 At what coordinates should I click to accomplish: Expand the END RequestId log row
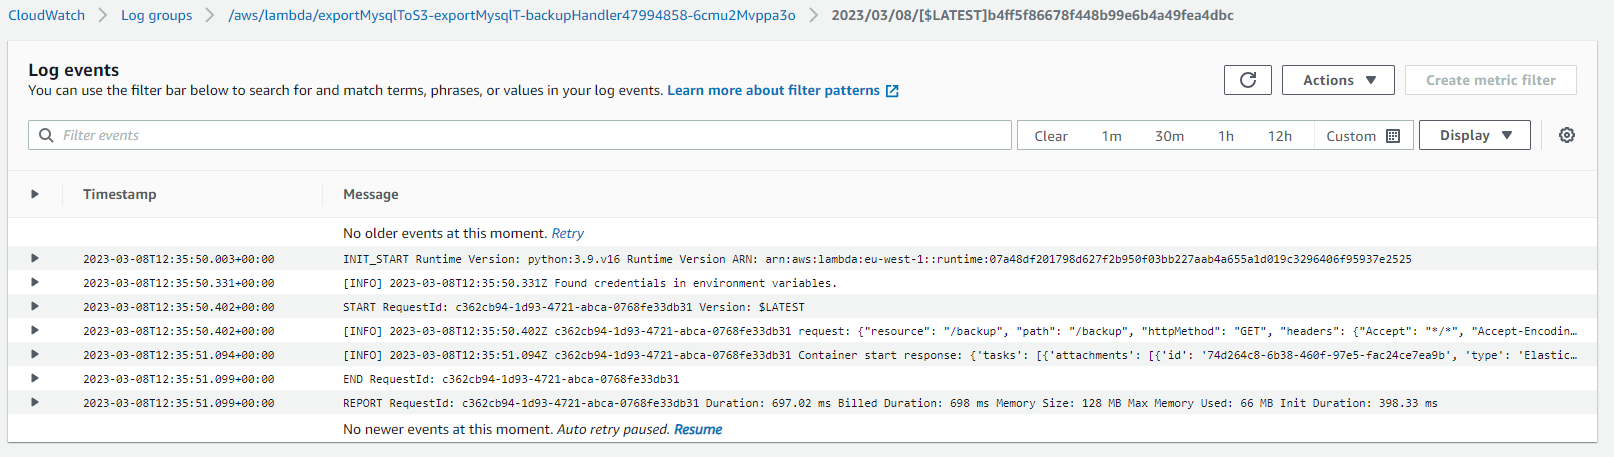pos(35,378)
